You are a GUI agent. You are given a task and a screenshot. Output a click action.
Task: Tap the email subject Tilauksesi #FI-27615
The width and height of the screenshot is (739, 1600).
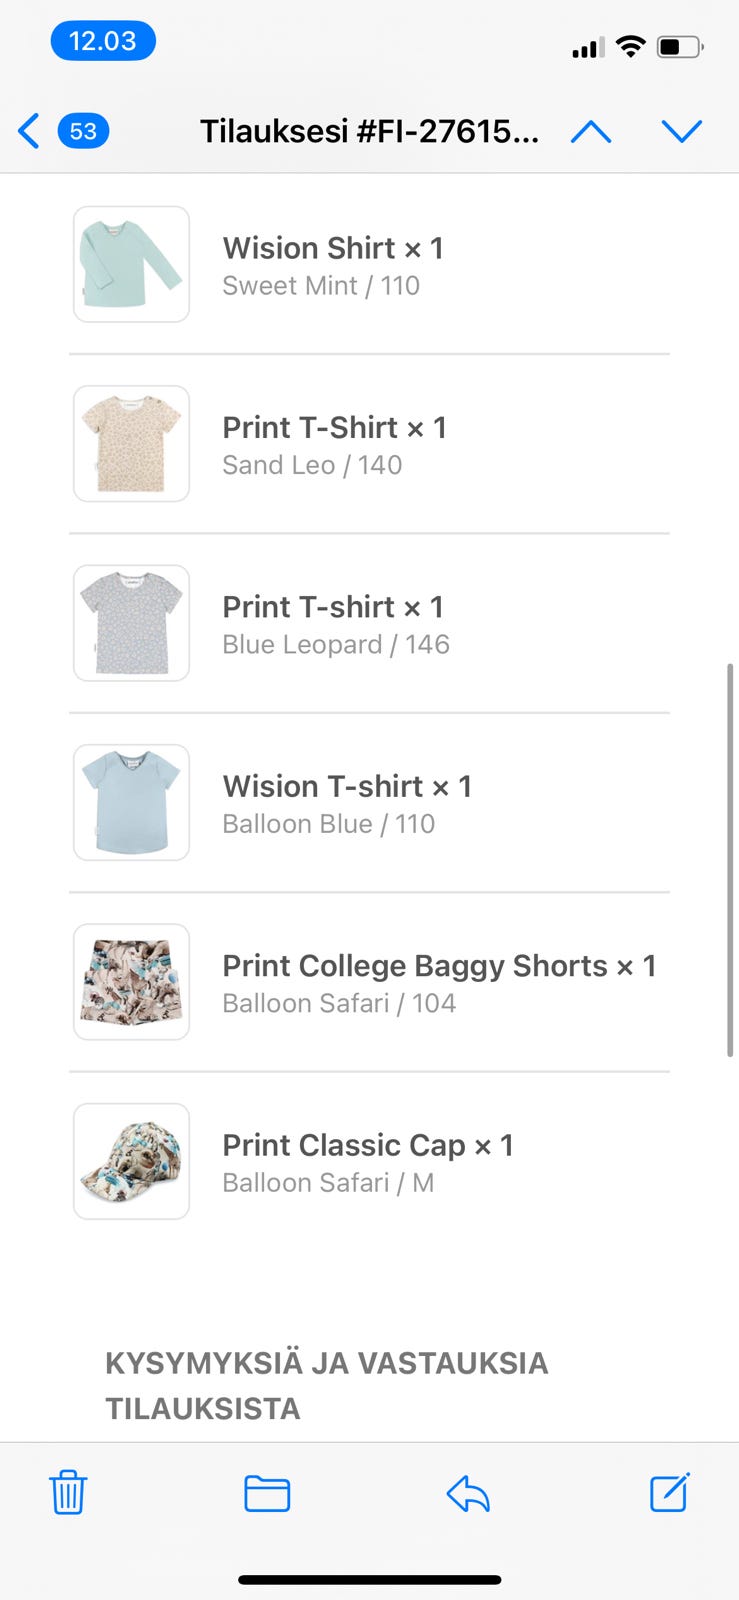click(369, 131)
